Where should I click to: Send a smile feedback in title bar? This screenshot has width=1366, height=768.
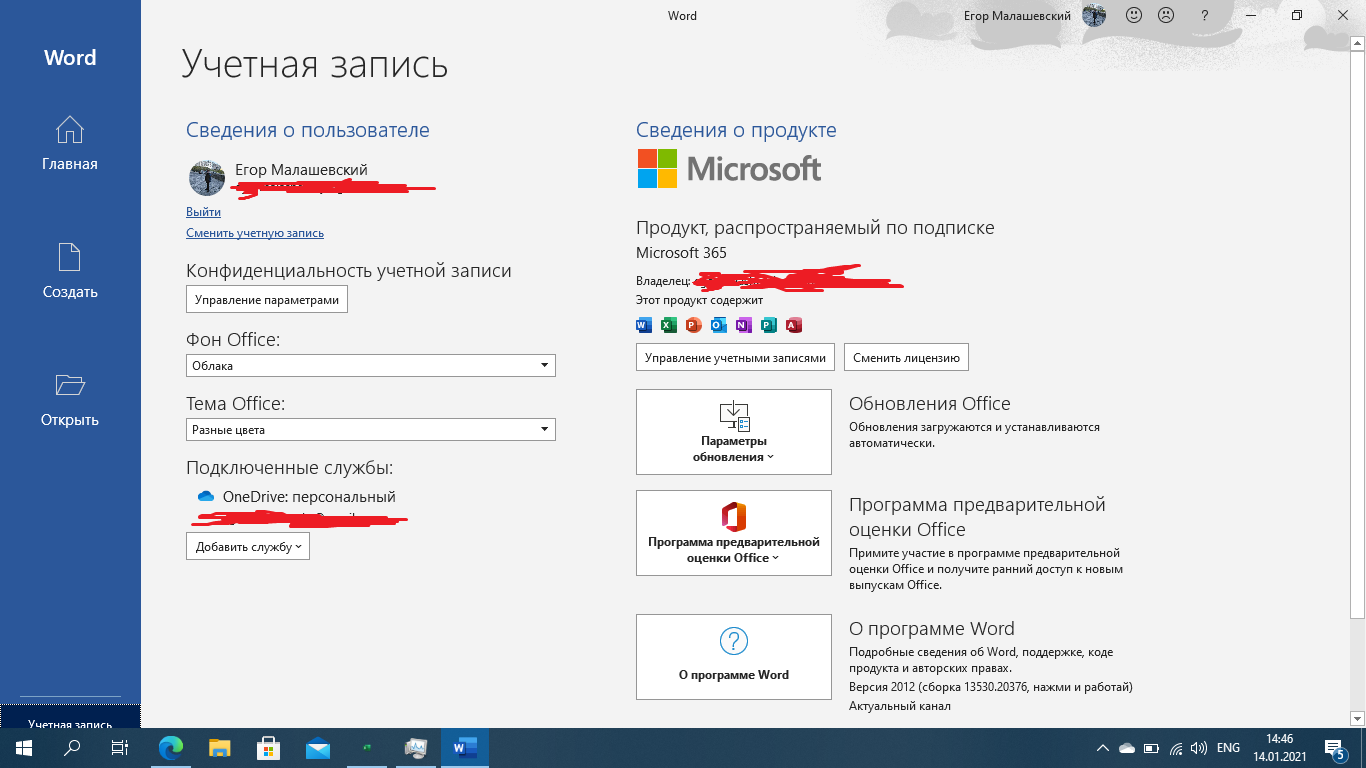(x=1134, y=15)
